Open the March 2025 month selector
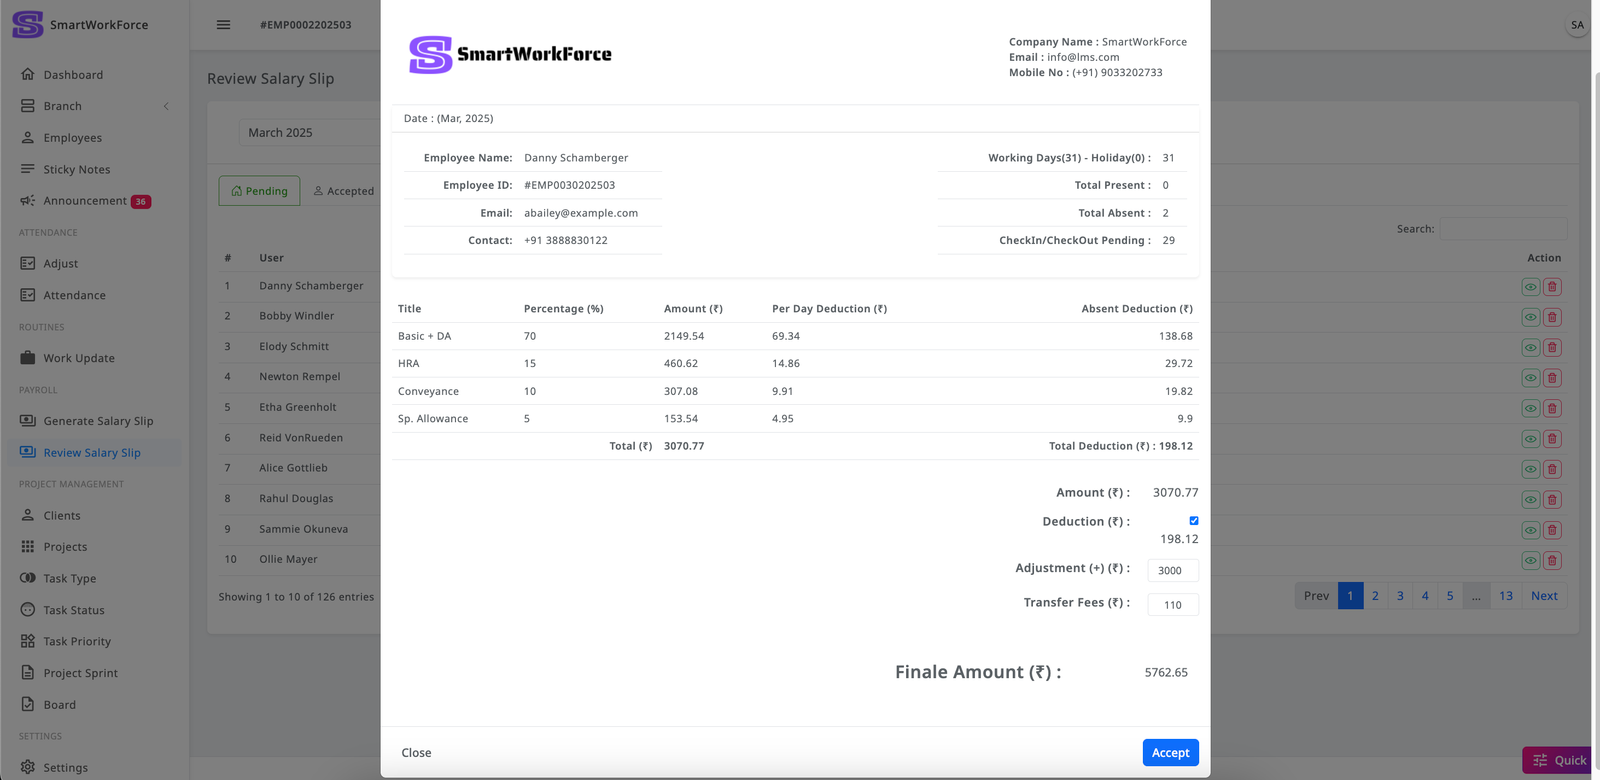Image resolution: width=1600 pixels, height=780 pixels. click(x=300, y=133)
